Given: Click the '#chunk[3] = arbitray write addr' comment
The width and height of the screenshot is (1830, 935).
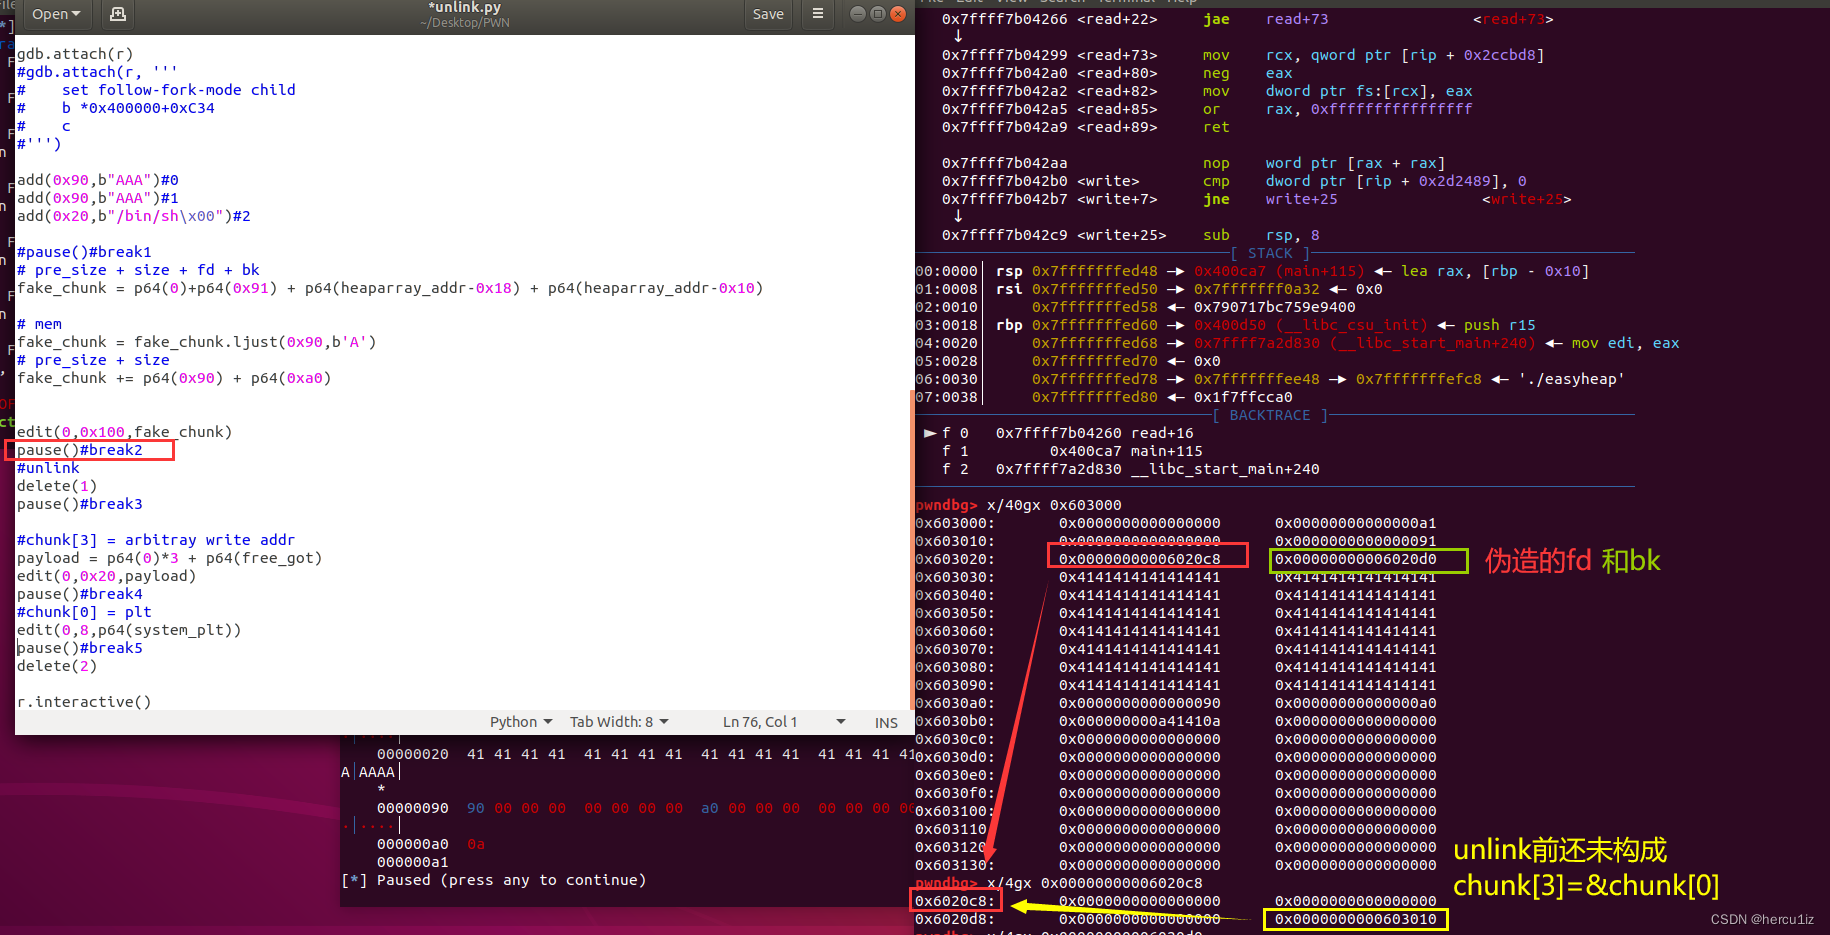Looking at the screenshot, I should (156, 540).
